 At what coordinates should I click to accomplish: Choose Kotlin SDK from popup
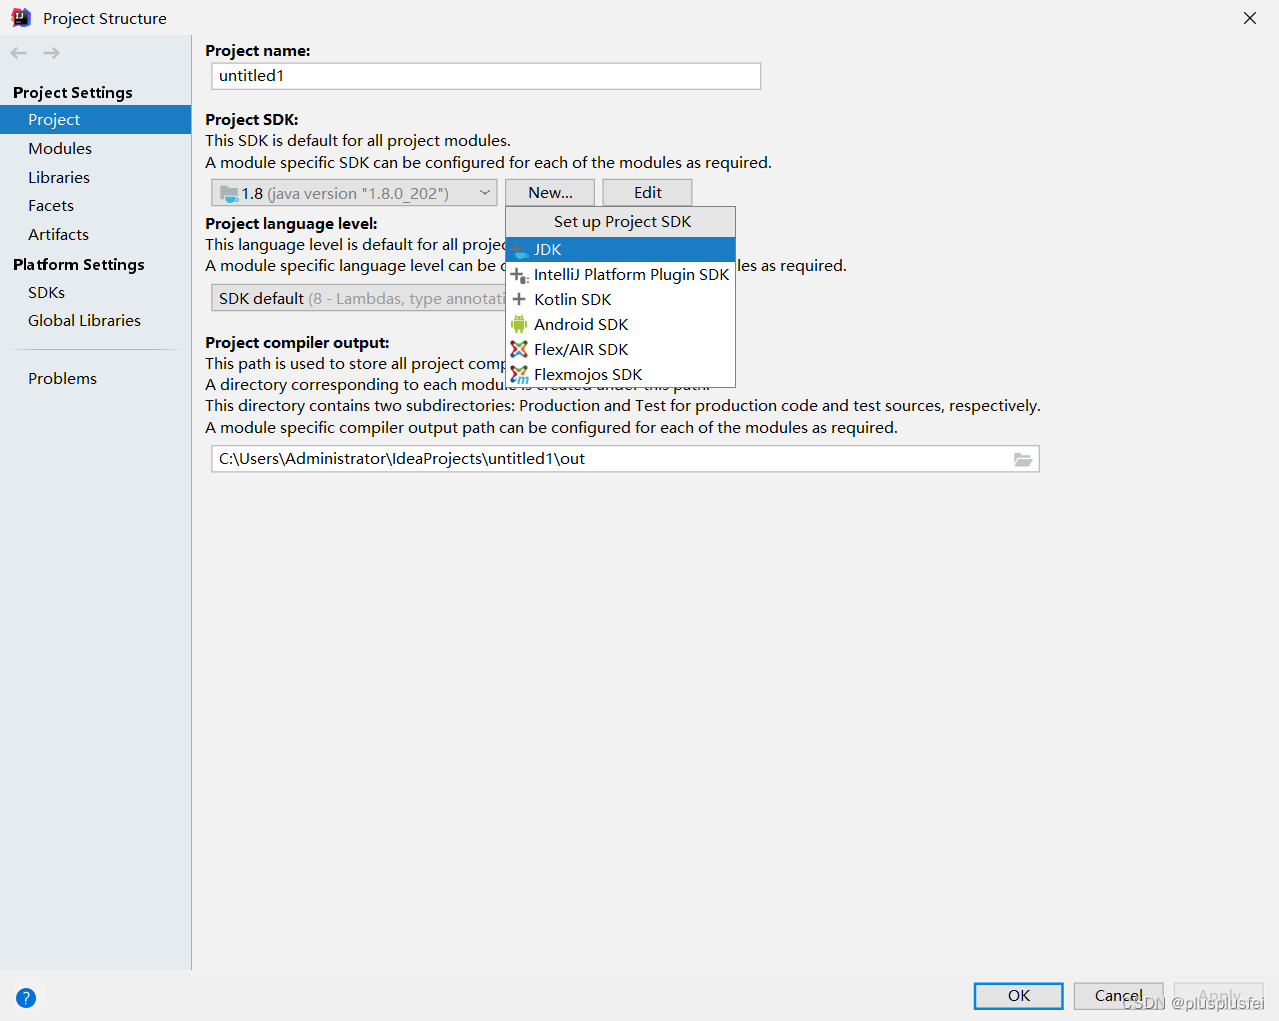tap(621, 299)
